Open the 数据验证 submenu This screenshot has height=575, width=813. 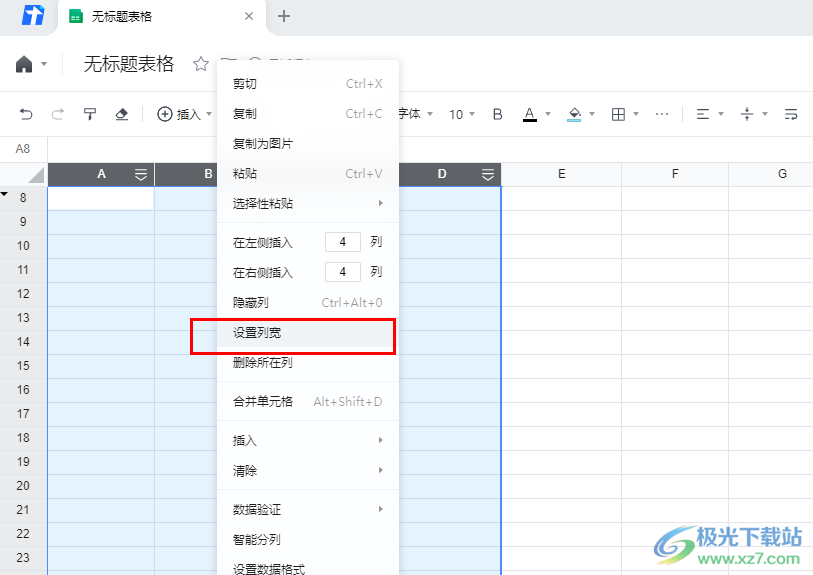click(308, 510)
